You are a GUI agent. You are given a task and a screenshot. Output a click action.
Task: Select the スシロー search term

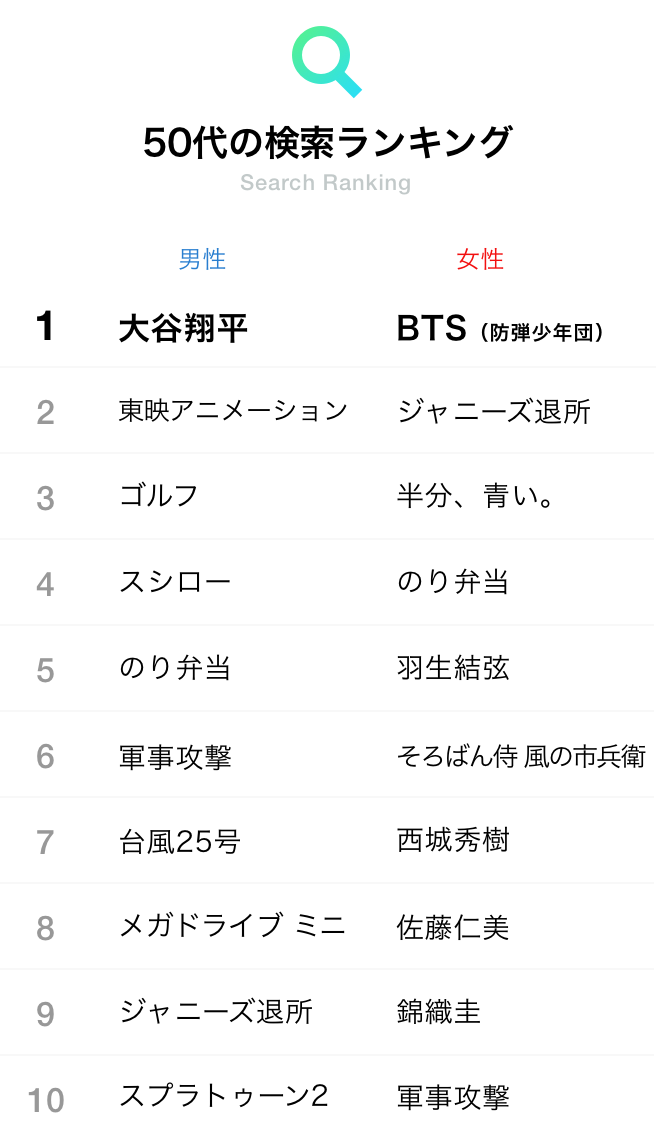tap(175, 582)
